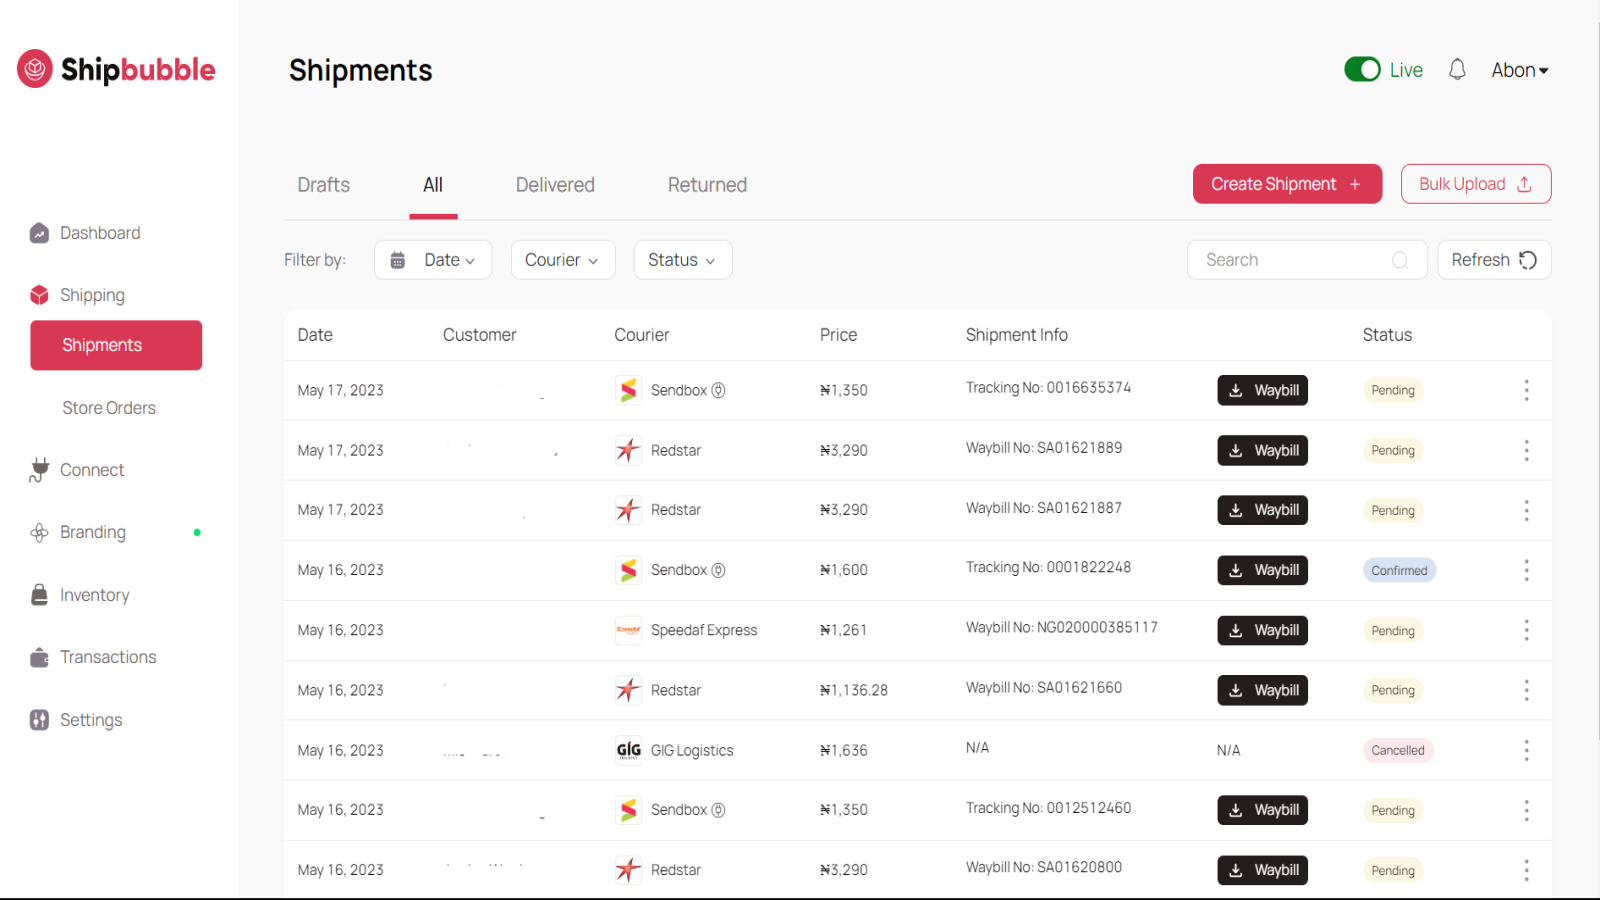Switch to the Delivered tab
The width and height of the screenshot is (1600, 900).
point(554,184)
